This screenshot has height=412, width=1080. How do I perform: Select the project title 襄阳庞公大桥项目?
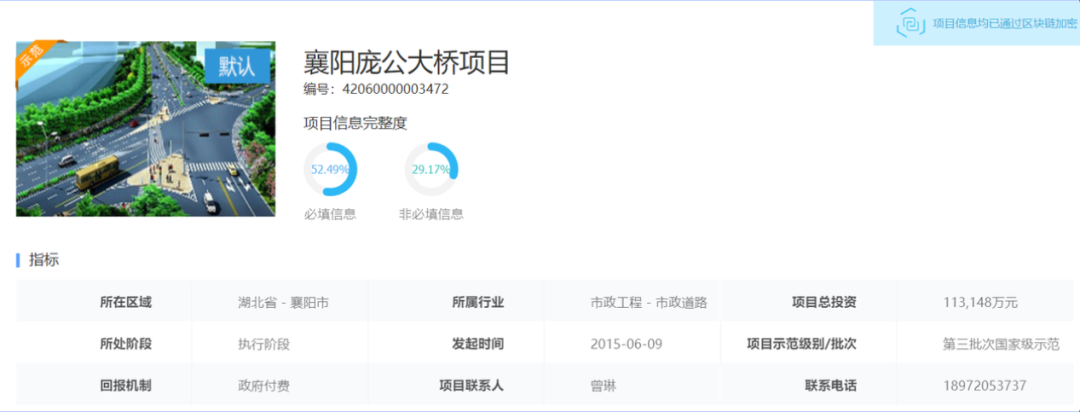pos(406,63)
